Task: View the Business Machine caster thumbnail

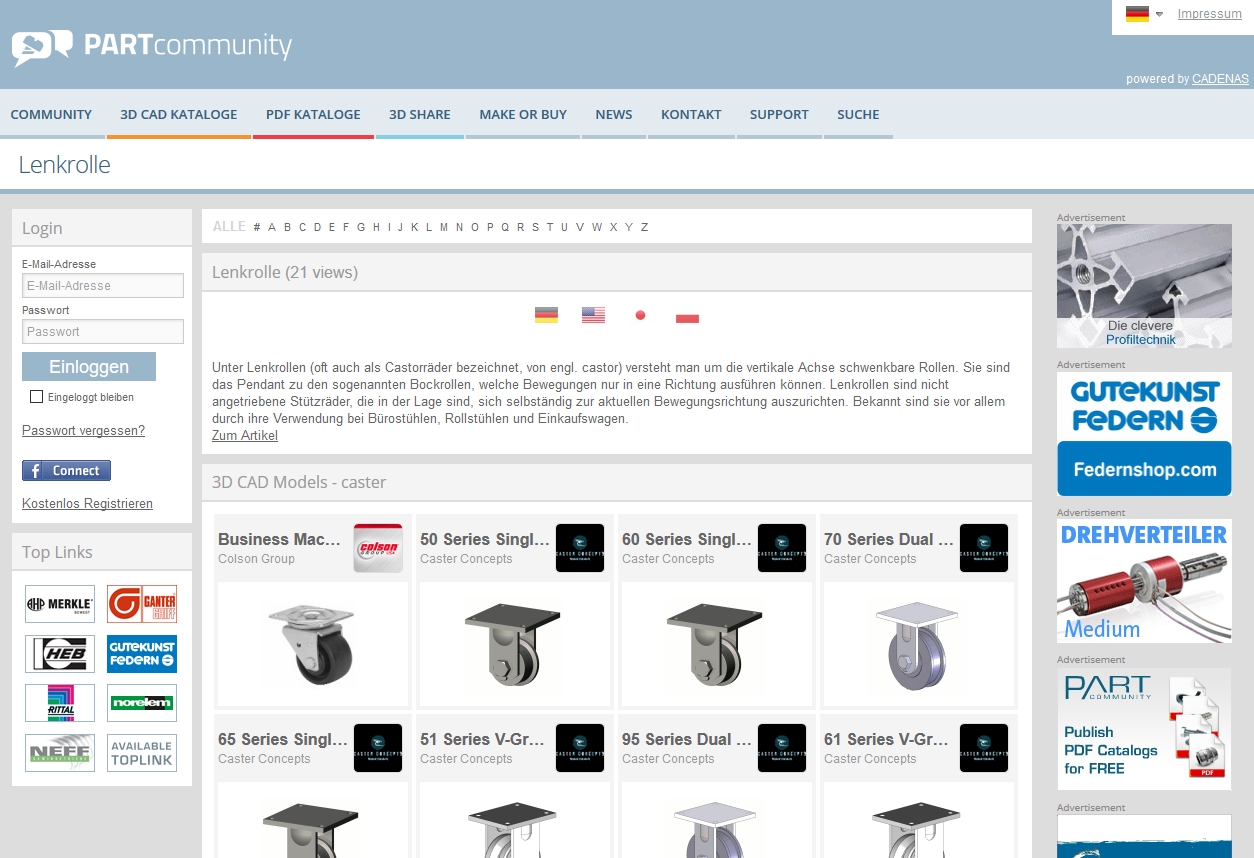Action: point(312,643)
